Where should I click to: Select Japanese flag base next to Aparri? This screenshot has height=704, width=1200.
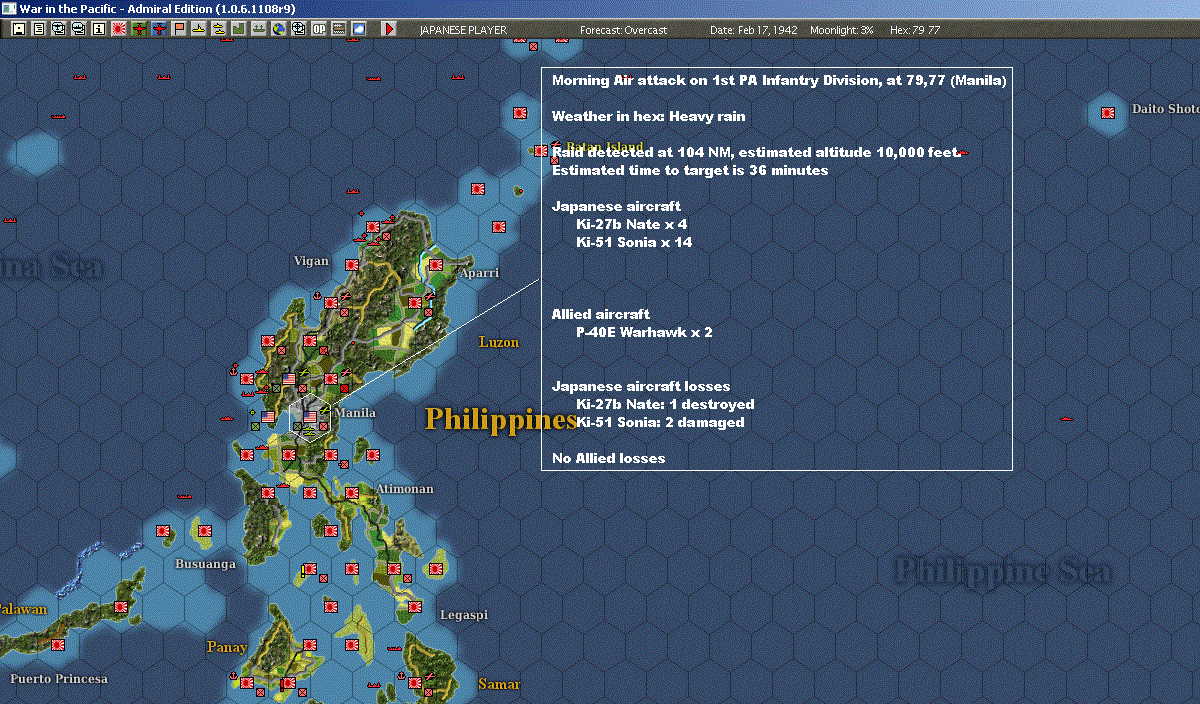tap(436, 265)
